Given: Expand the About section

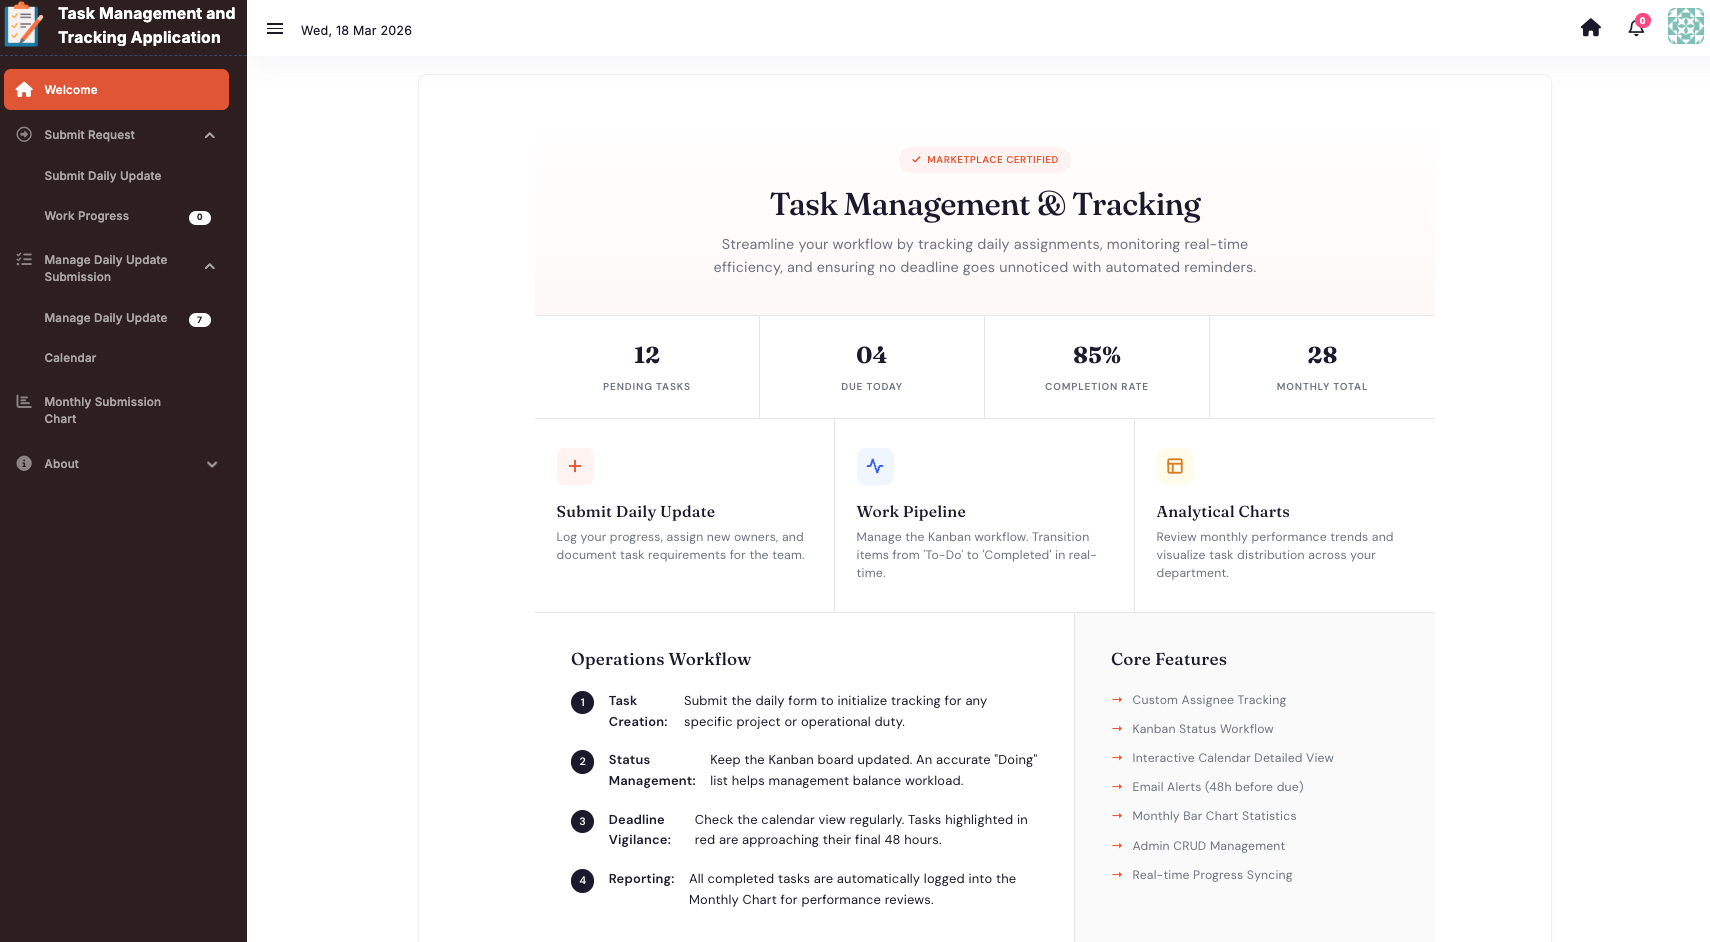Looking at the screenshot, I should tap(211, 464).
